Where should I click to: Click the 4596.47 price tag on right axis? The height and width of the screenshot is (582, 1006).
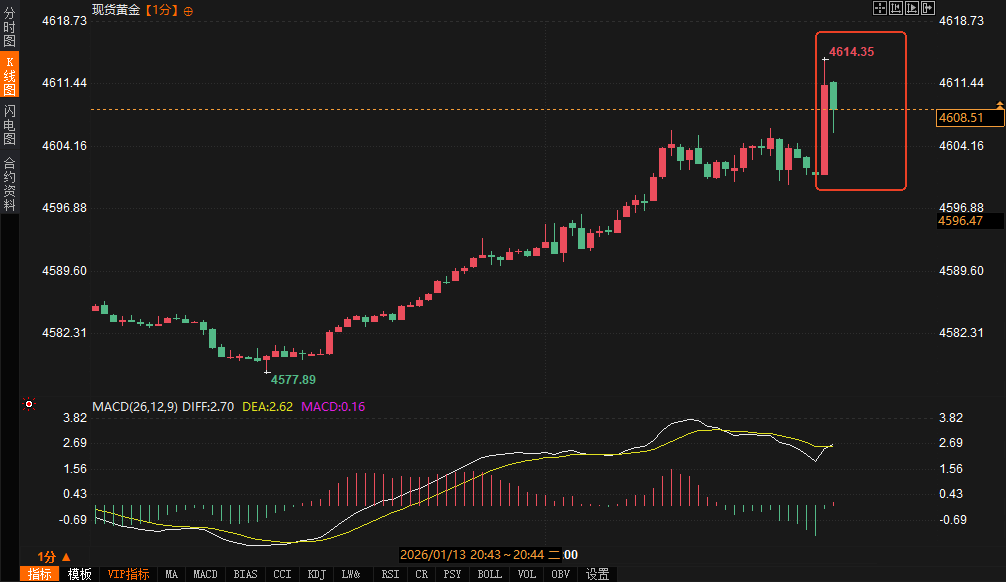969,221
